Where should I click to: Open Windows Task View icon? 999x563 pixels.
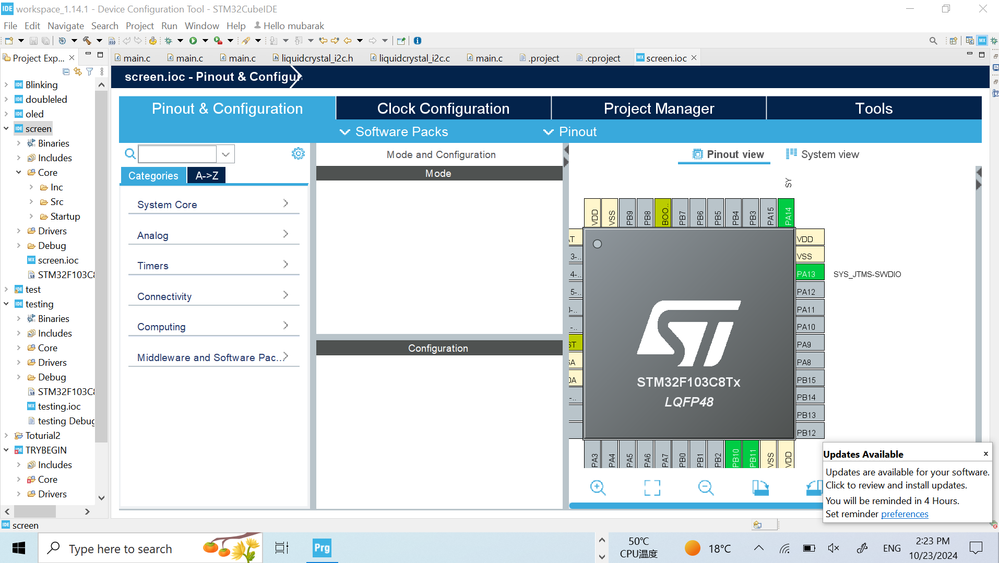(x=282, y=548)
